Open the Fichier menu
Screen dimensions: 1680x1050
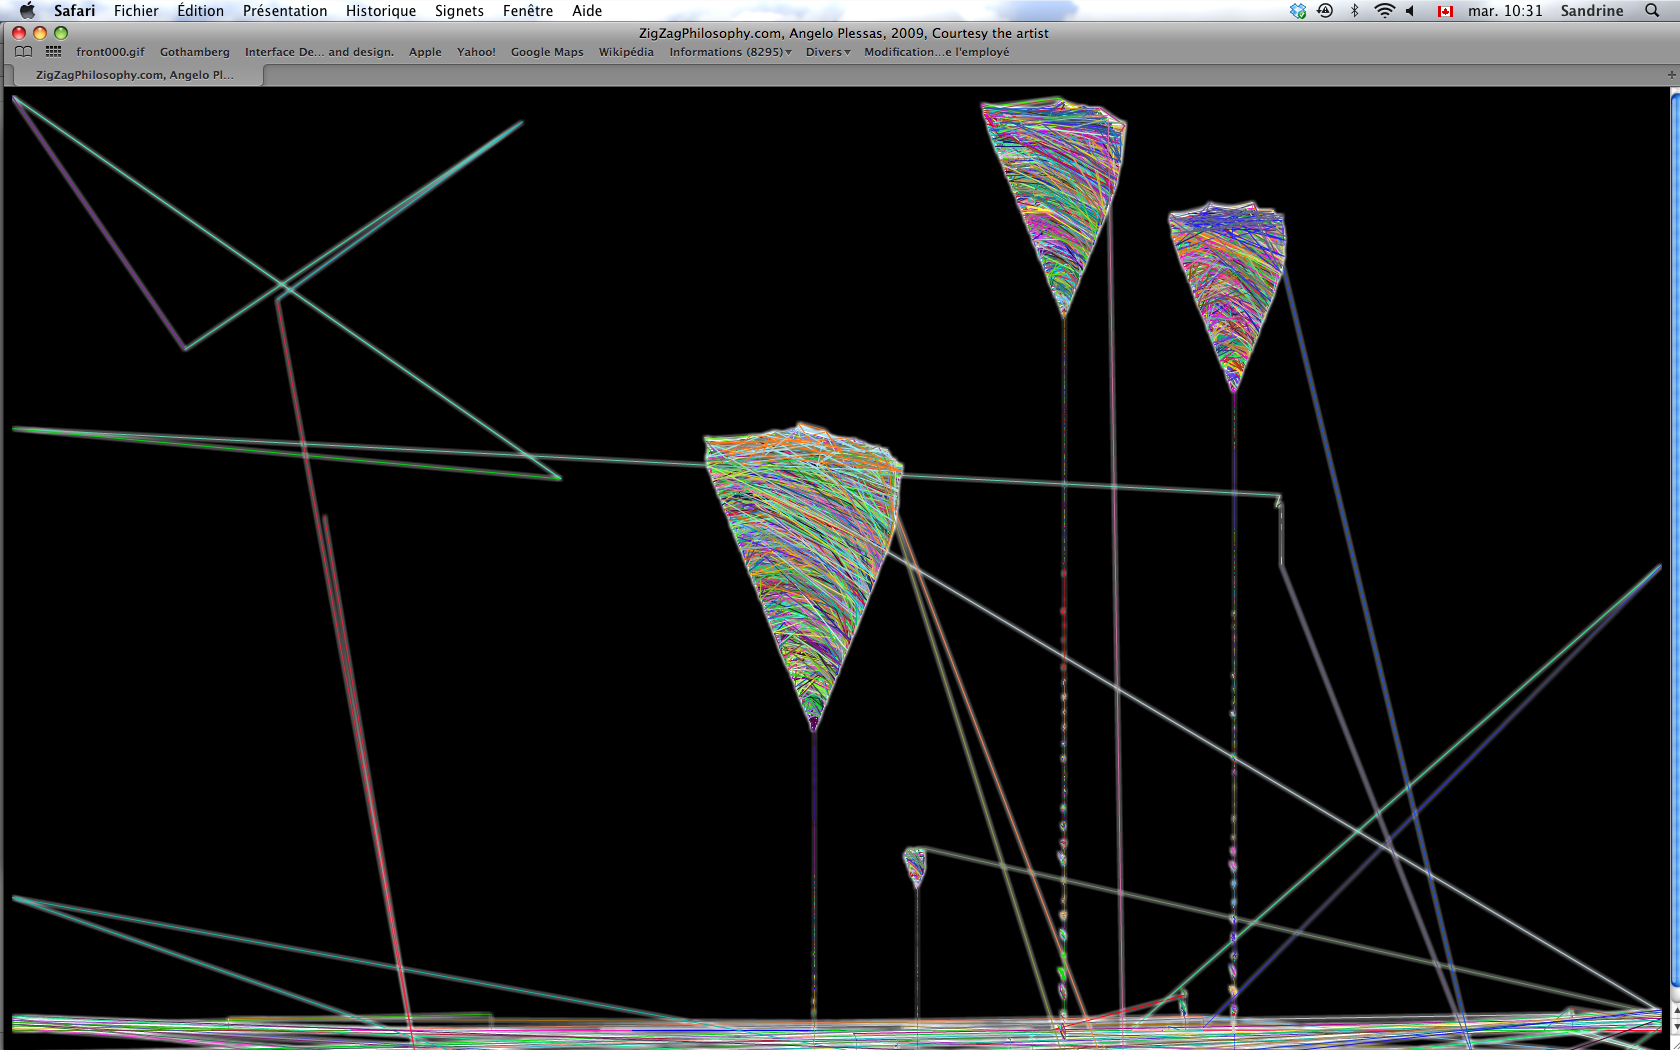[136, 11]
